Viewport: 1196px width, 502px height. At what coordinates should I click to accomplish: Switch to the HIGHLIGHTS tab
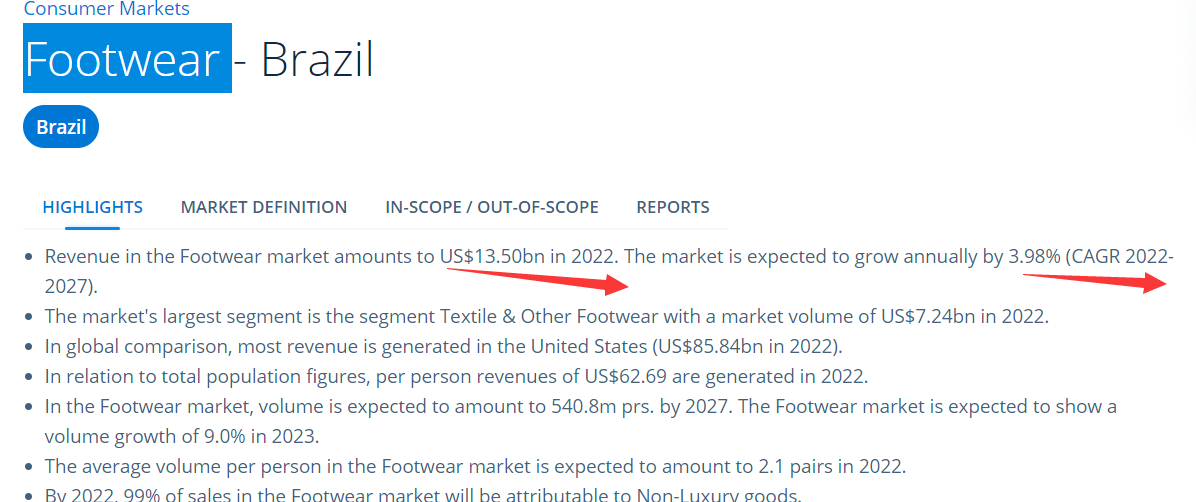[x=93, y=207]
